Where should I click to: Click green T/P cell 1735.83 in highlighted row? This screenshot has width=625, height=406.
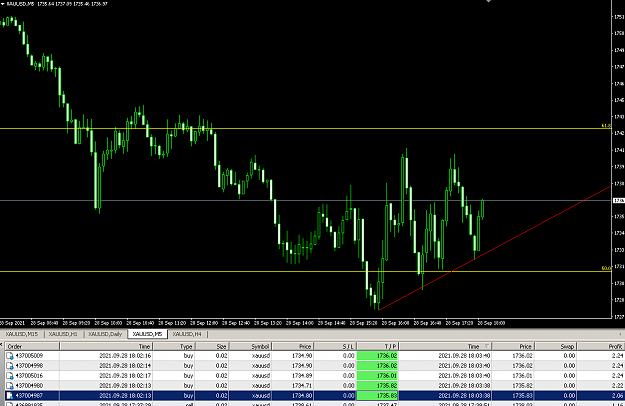click(x=377, y=396)
